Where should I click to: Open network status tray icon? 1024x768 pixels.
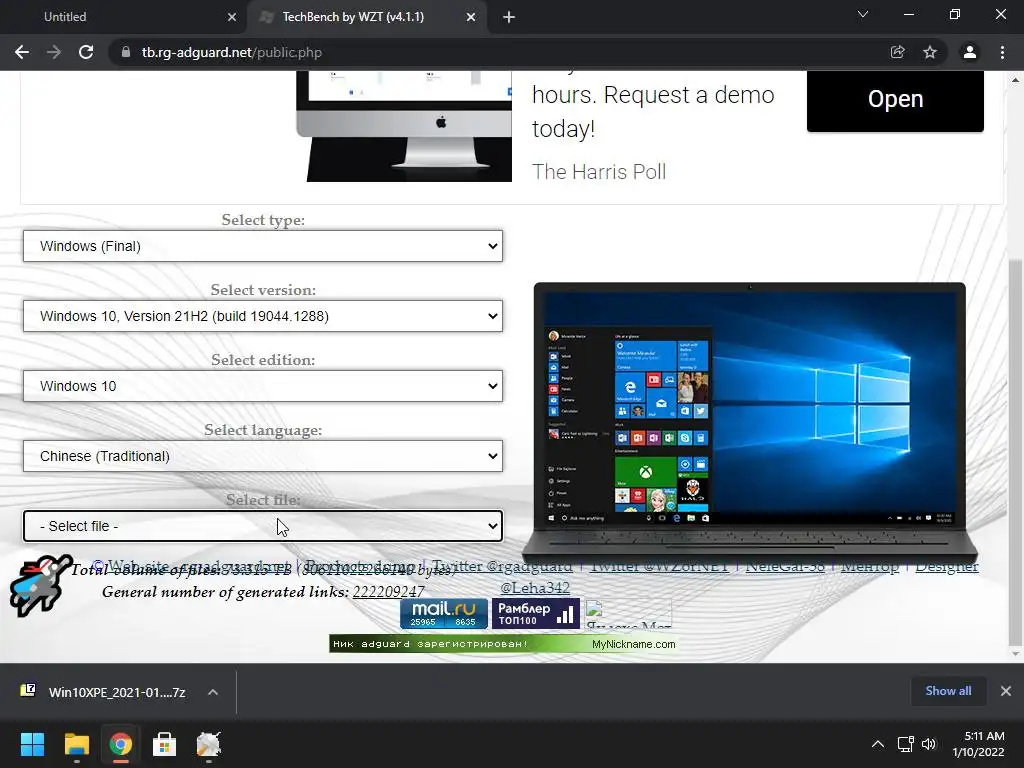(x=905, y=744)
